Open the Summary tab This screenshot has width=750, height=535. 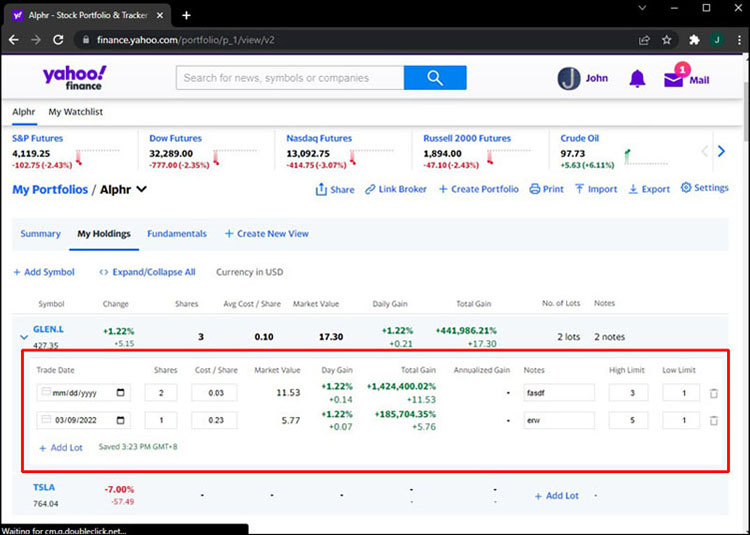click(40, 234)
